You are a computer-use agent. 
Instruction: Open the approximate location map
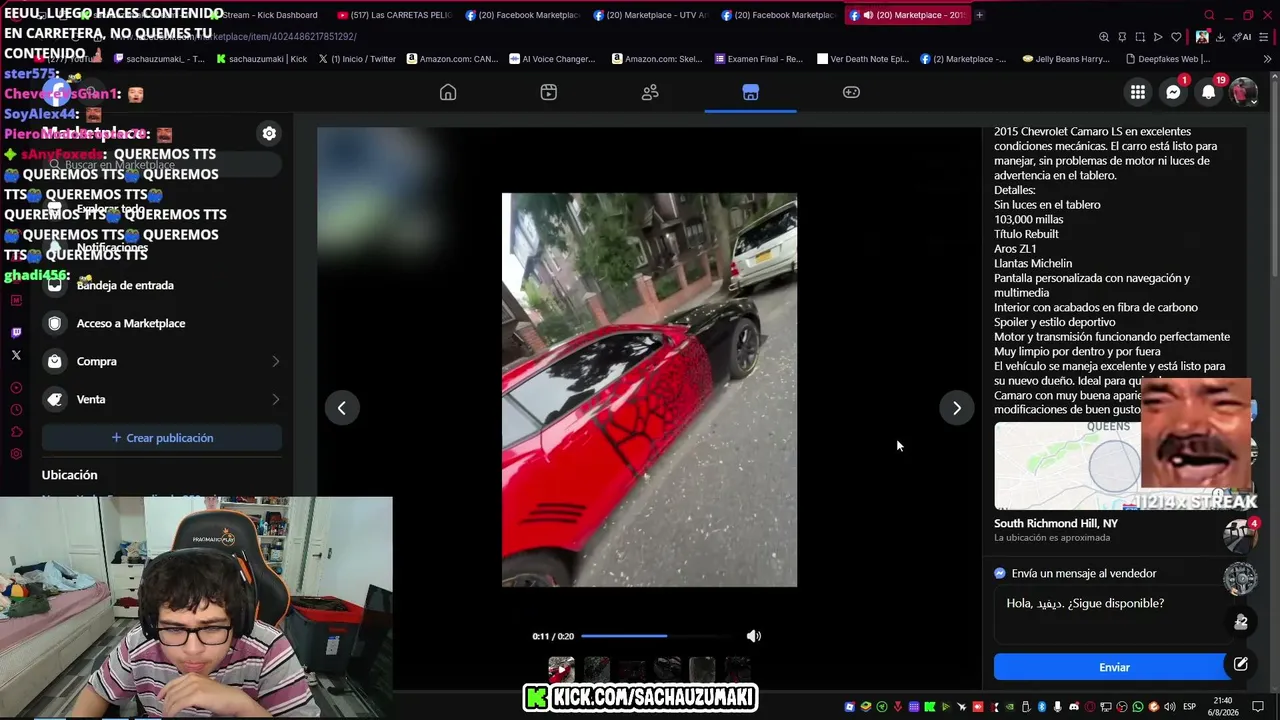[x=1112, y=466]
